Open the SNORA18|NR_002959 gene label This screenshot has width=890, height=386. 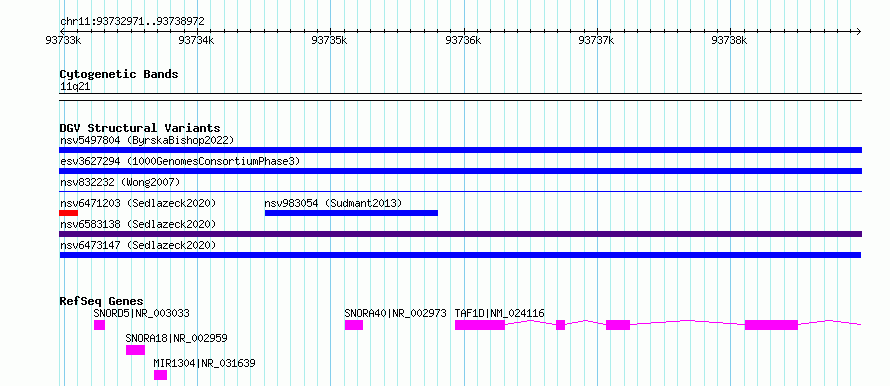[x=176, y=338]
